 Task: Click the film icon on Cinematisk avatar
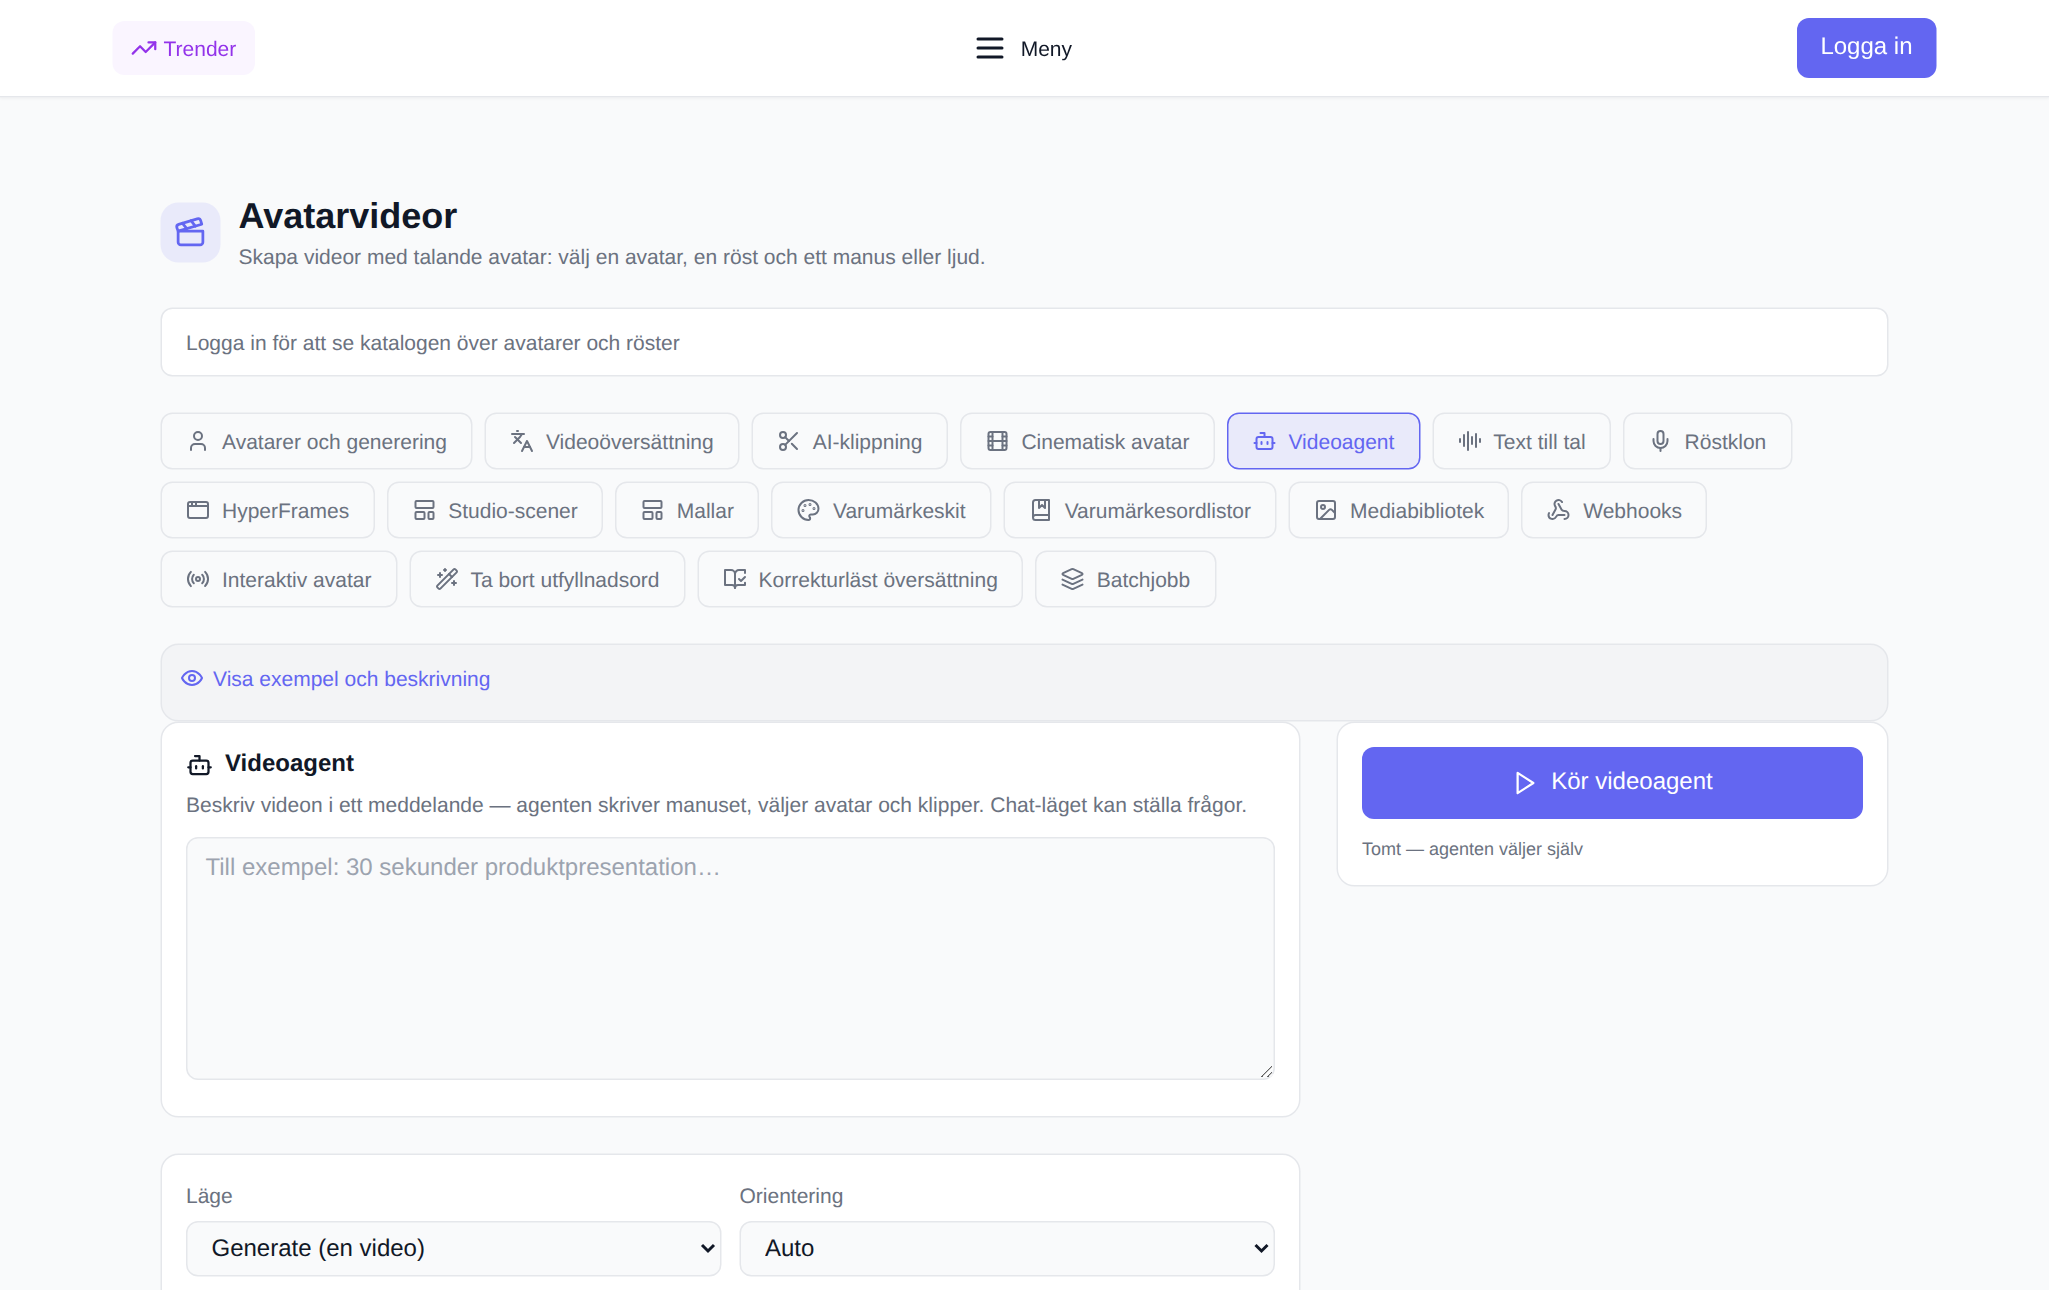(997, 441)
